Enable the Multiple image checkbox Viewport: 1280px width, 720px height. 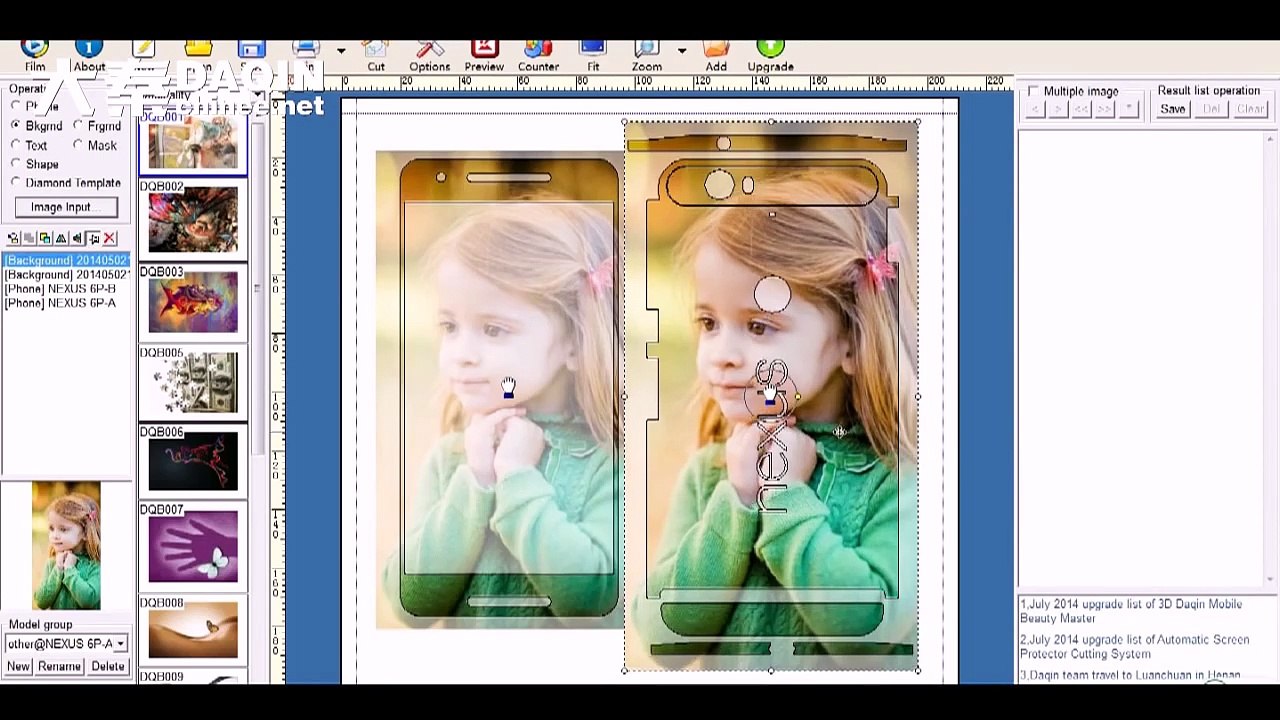(x=1034, y=91)
